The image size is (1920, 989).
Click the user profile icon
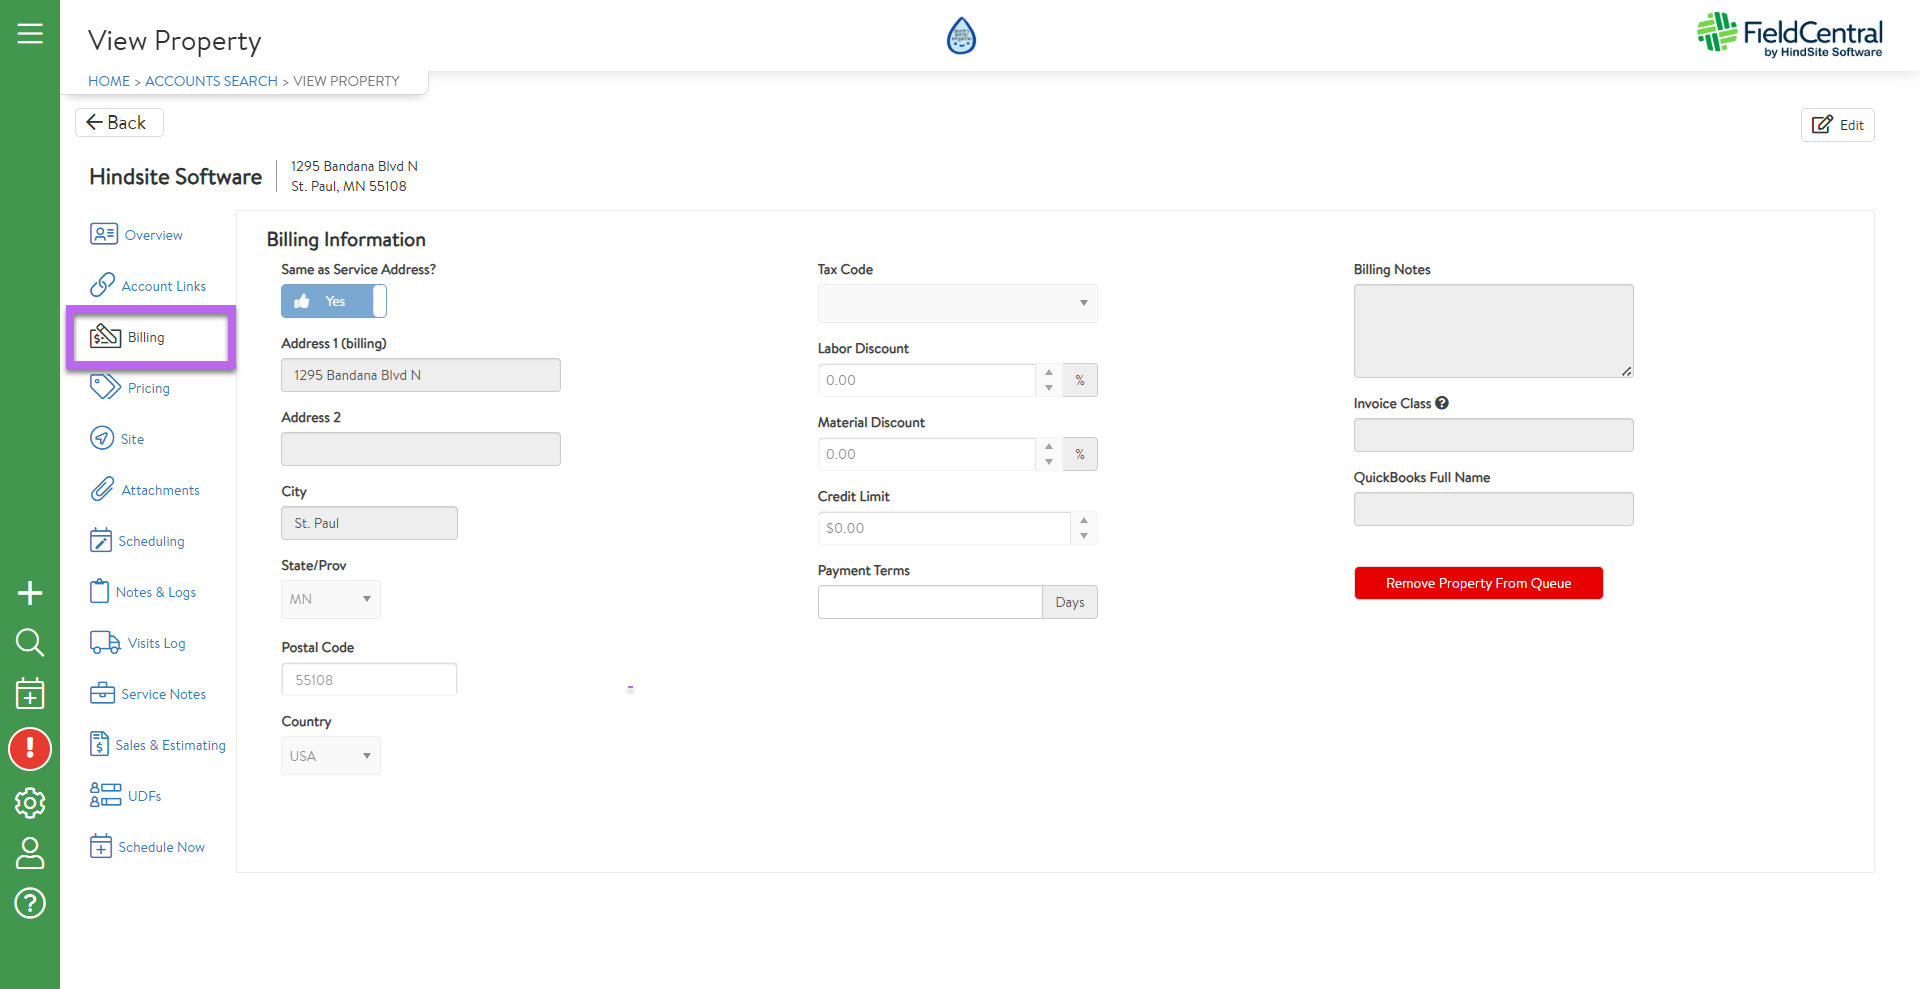(x=30, y=853)
